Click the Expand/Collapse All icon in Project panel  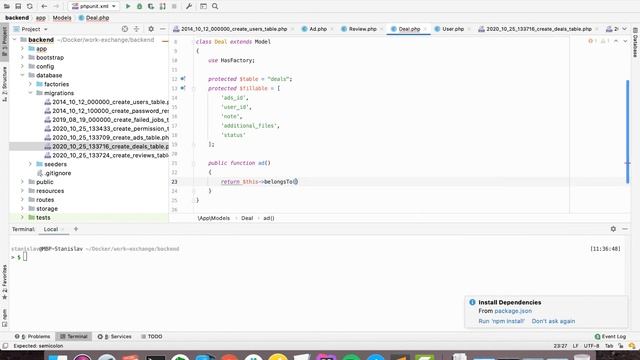click(137, 29)
